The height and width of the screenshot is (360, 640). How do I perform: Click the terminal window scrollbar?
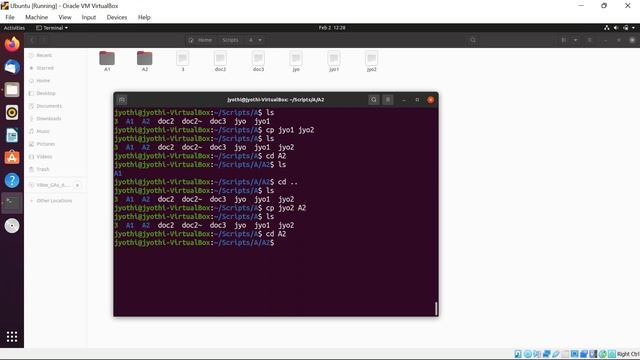click(436, 309)
